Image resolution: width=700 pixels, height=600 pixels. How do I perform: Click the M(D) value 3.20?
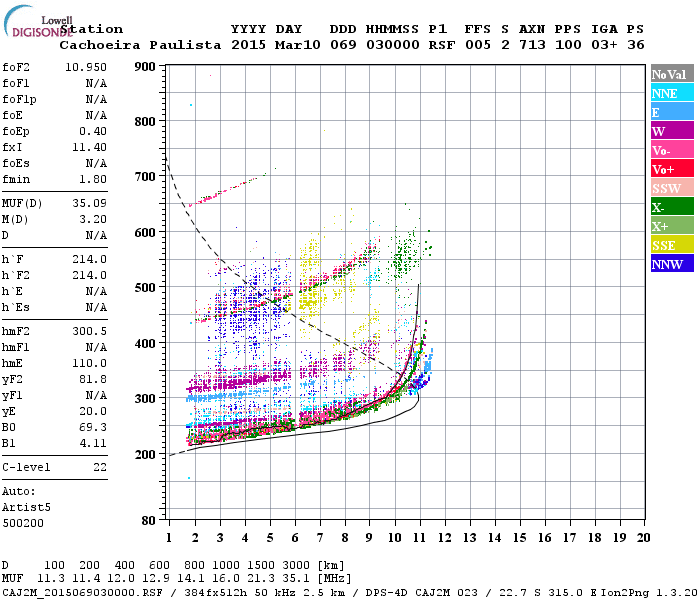[93, 220]
